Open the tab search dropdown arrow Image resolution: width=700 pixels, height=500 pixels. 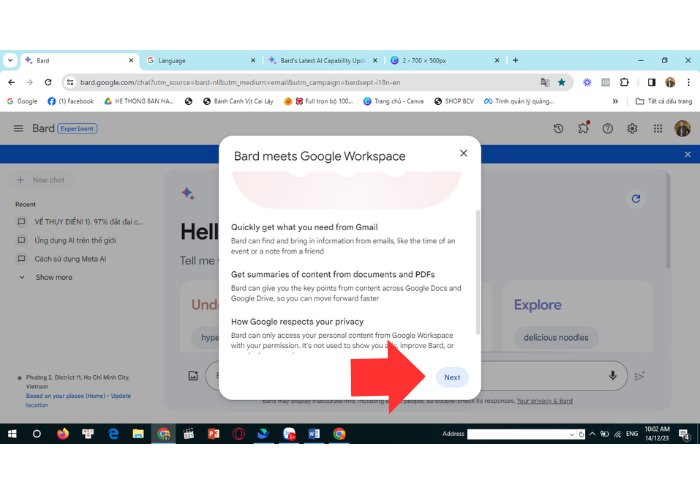10,60
